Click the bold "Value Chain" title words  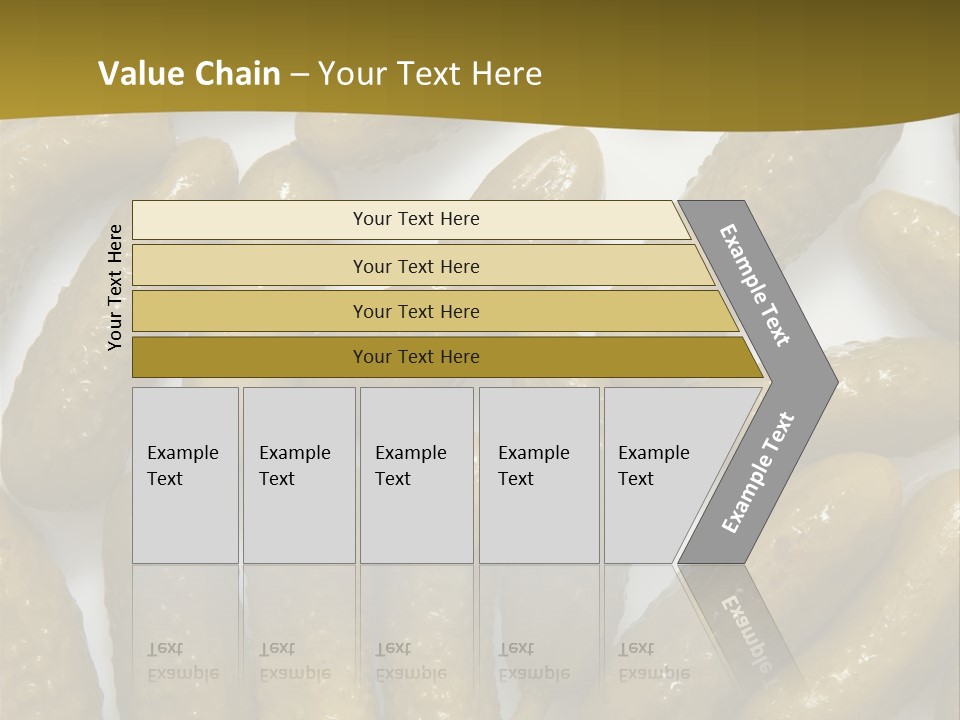click(189, 74)
